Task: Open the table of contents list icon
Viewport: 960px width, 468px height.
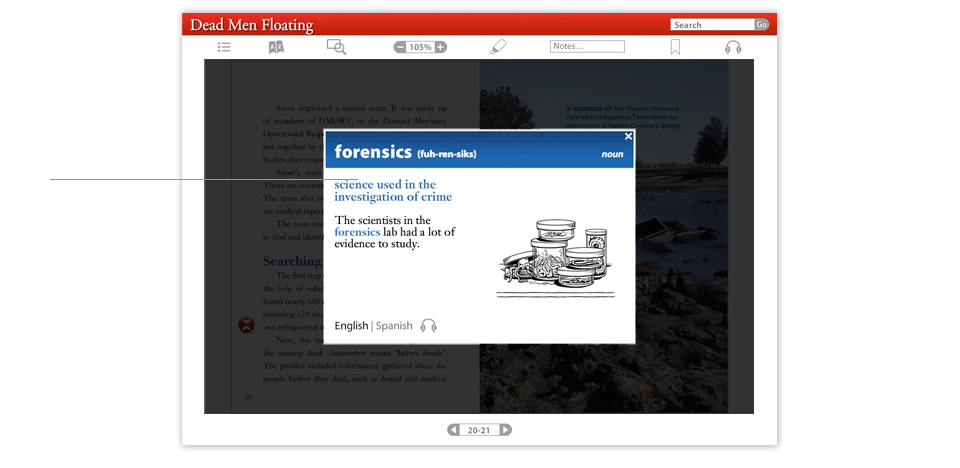Action: (224, 47)
